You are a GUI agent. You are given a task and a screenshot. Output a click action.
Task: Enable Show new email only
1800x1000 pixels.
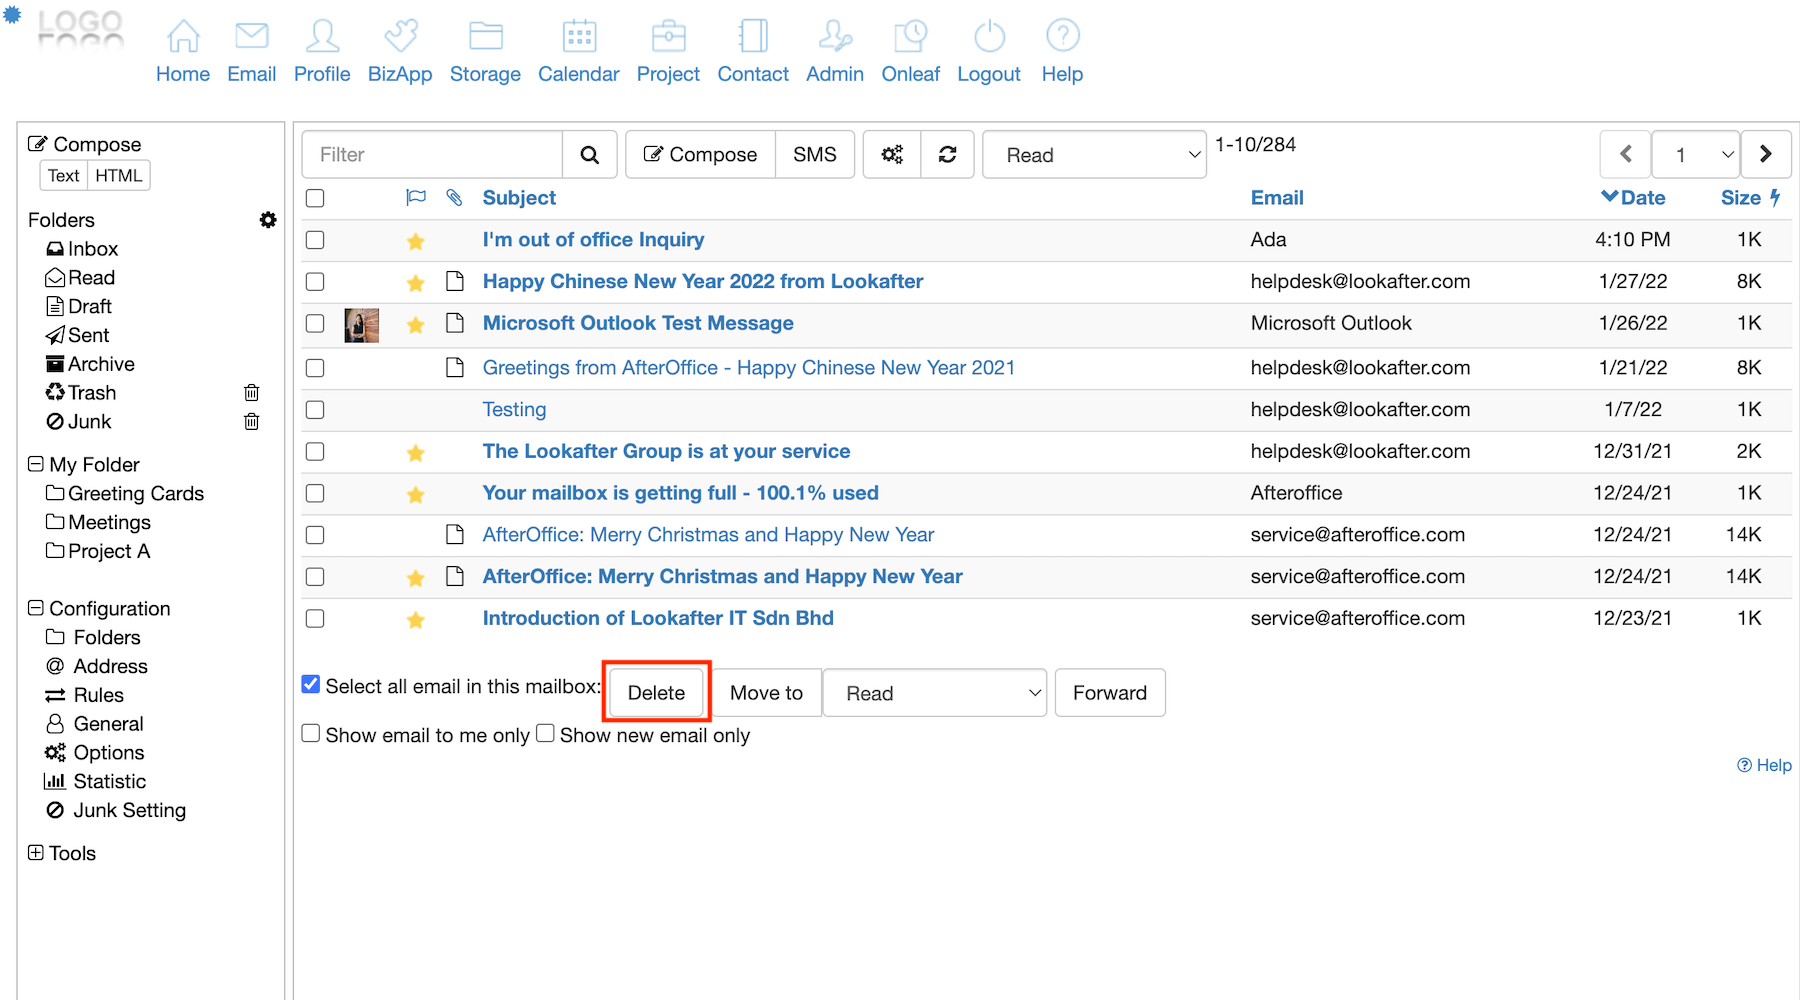pos(545,734)
